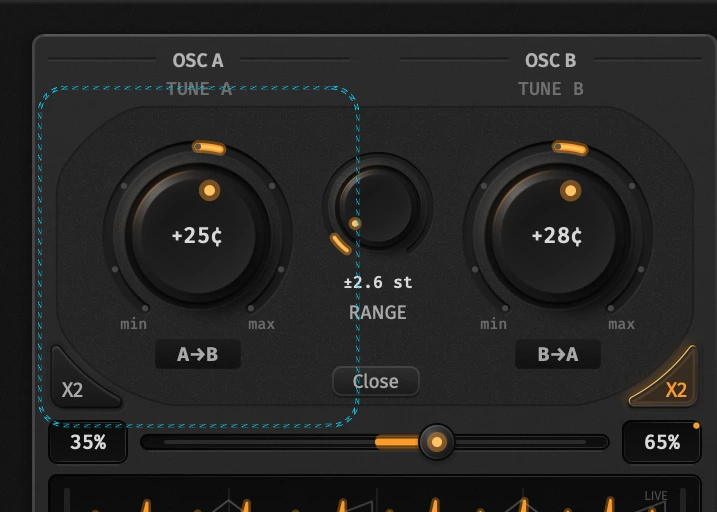Click the 65% value field
Screen dimensions: 717x512
[x=662, y=442]
